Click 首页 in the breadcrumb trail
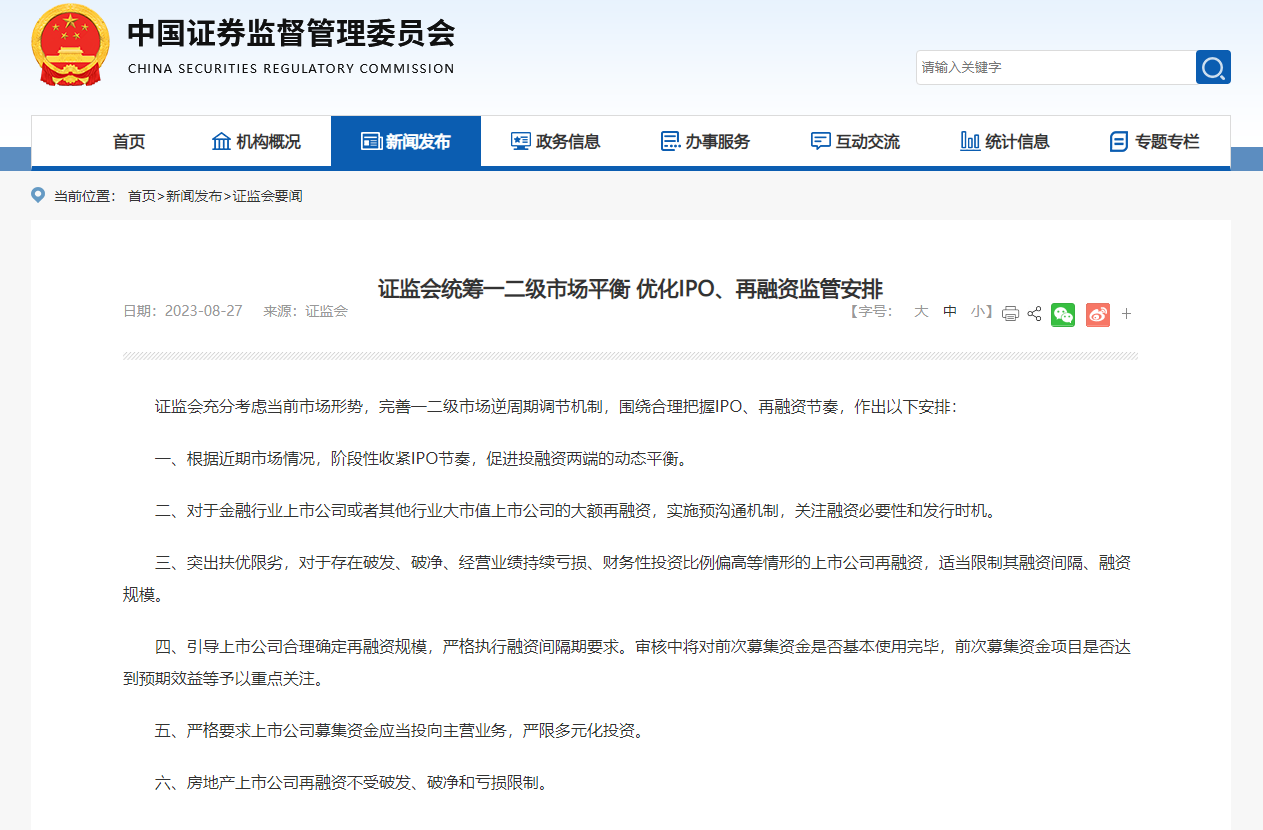 coord(142,196)
